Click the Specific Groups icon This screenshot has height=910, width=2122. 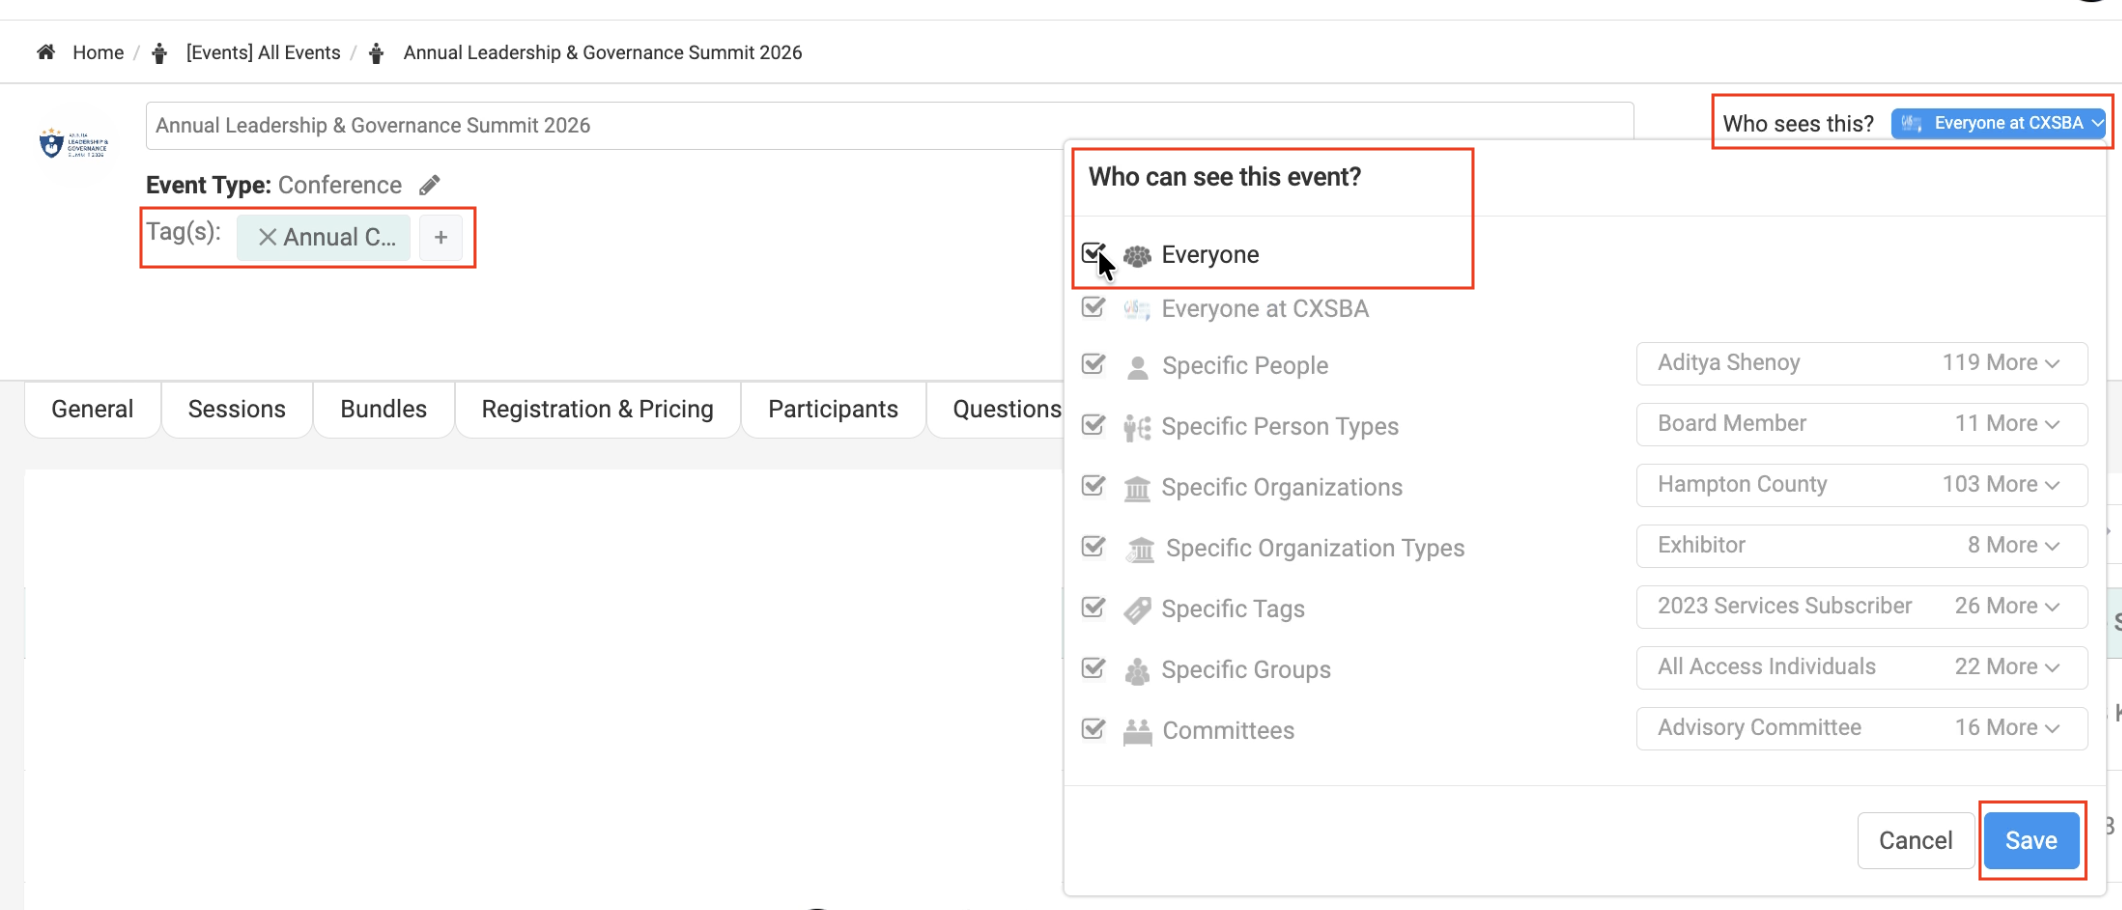coord(1137,670)
